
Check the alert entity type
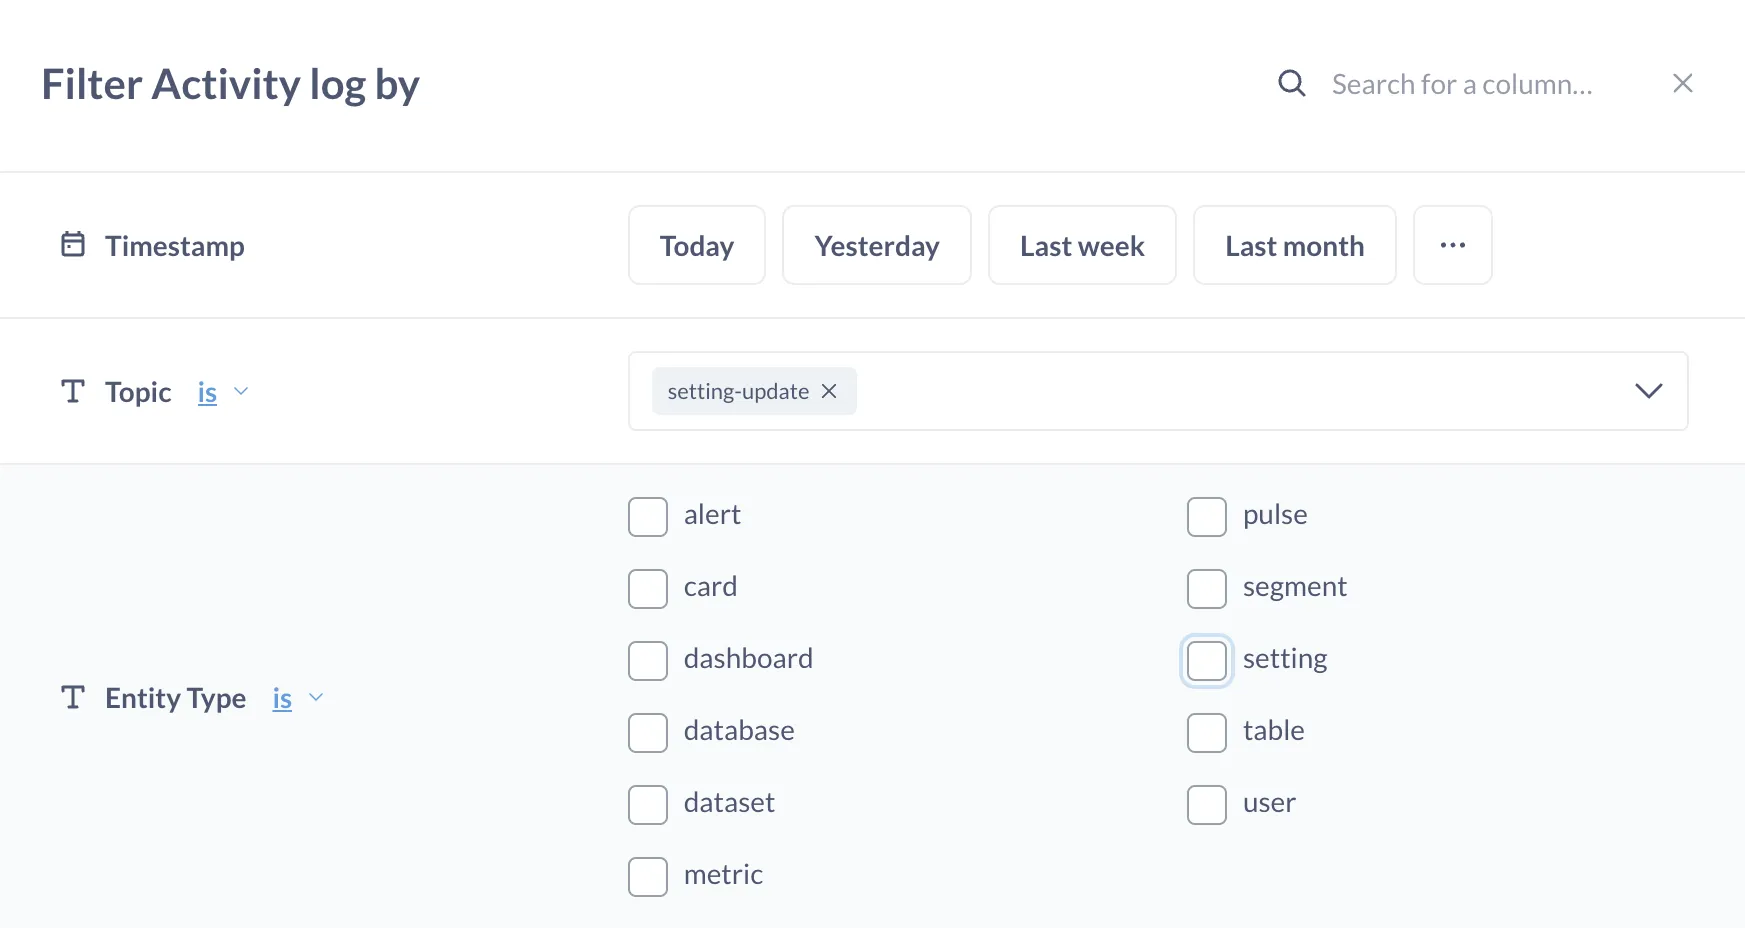point(647,516)
